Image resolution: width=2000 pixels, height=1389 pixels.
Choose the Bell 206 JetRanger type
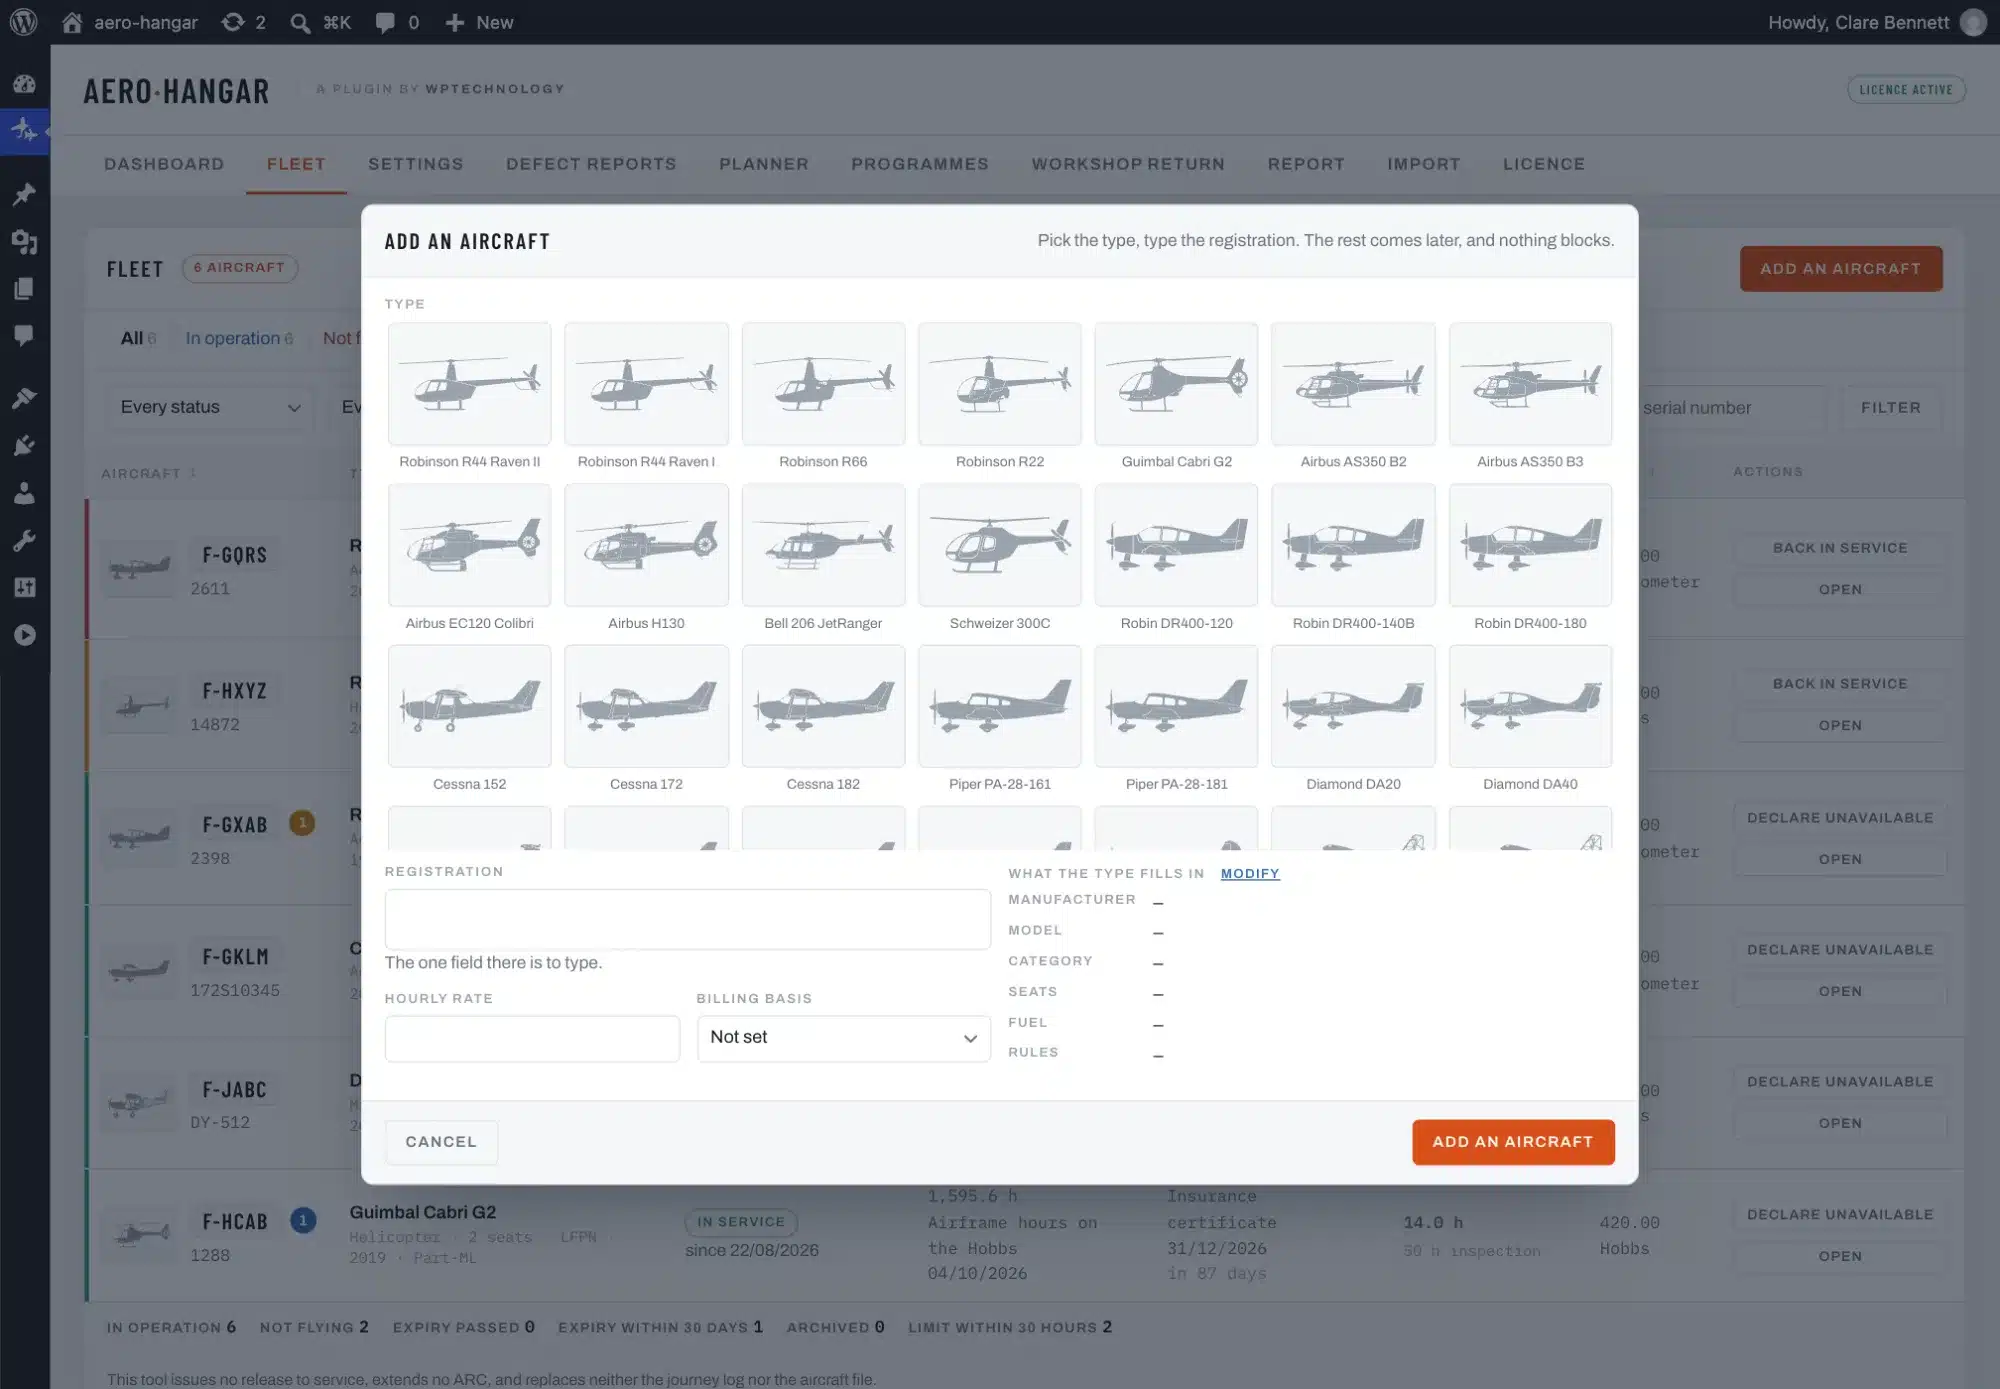tap(823, 558)
